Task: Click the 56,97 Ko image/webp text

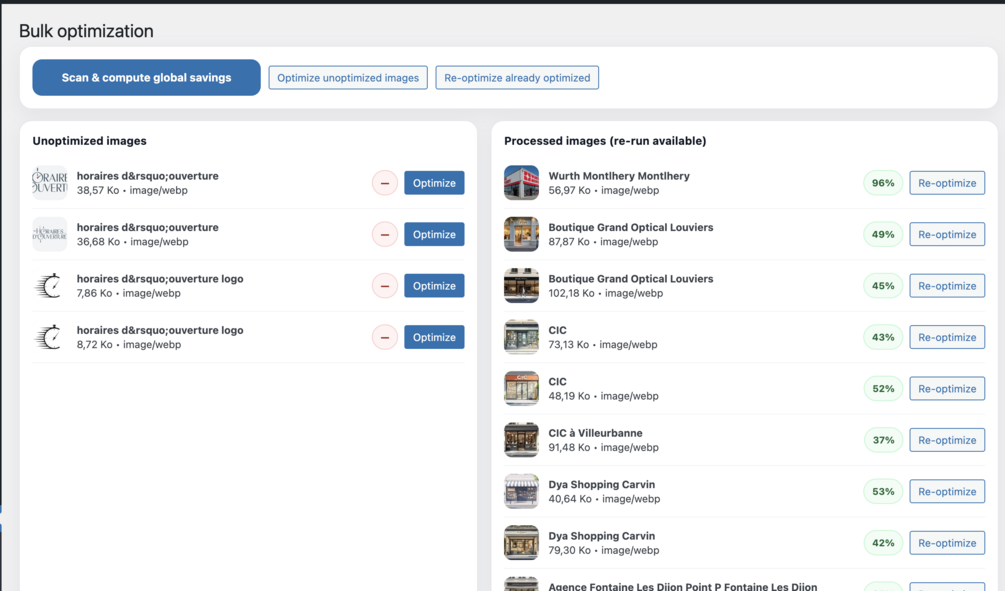Action: [603, 190]
